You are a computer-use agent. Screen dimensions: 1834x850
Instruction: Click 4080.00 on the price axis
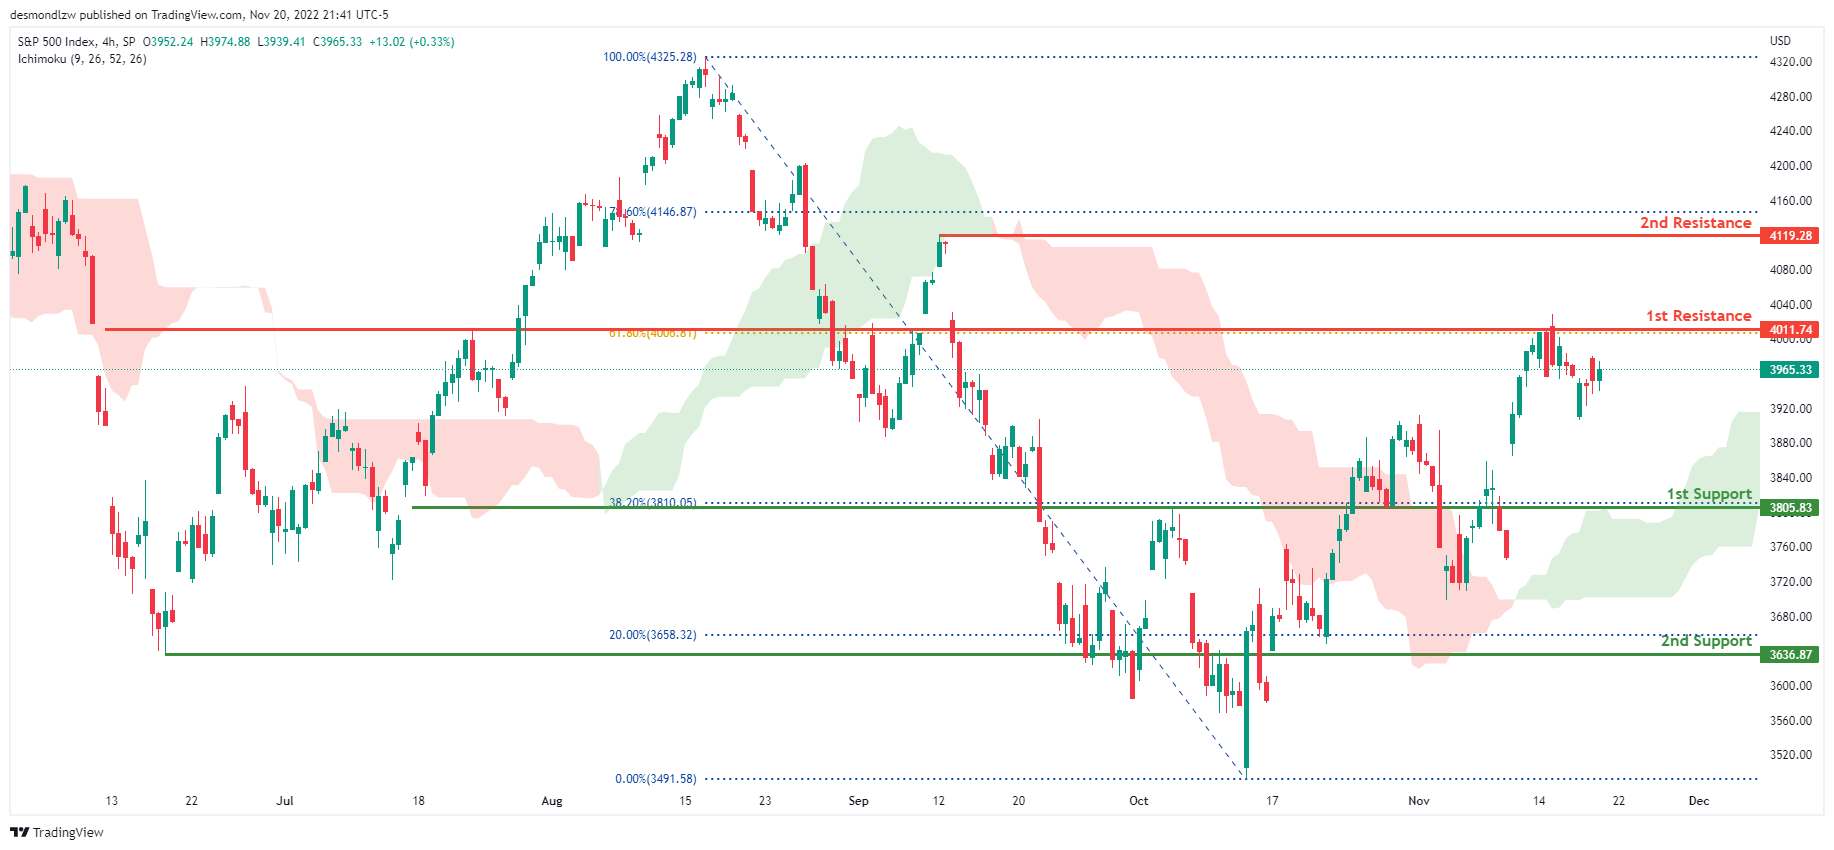pos(1790,270)
